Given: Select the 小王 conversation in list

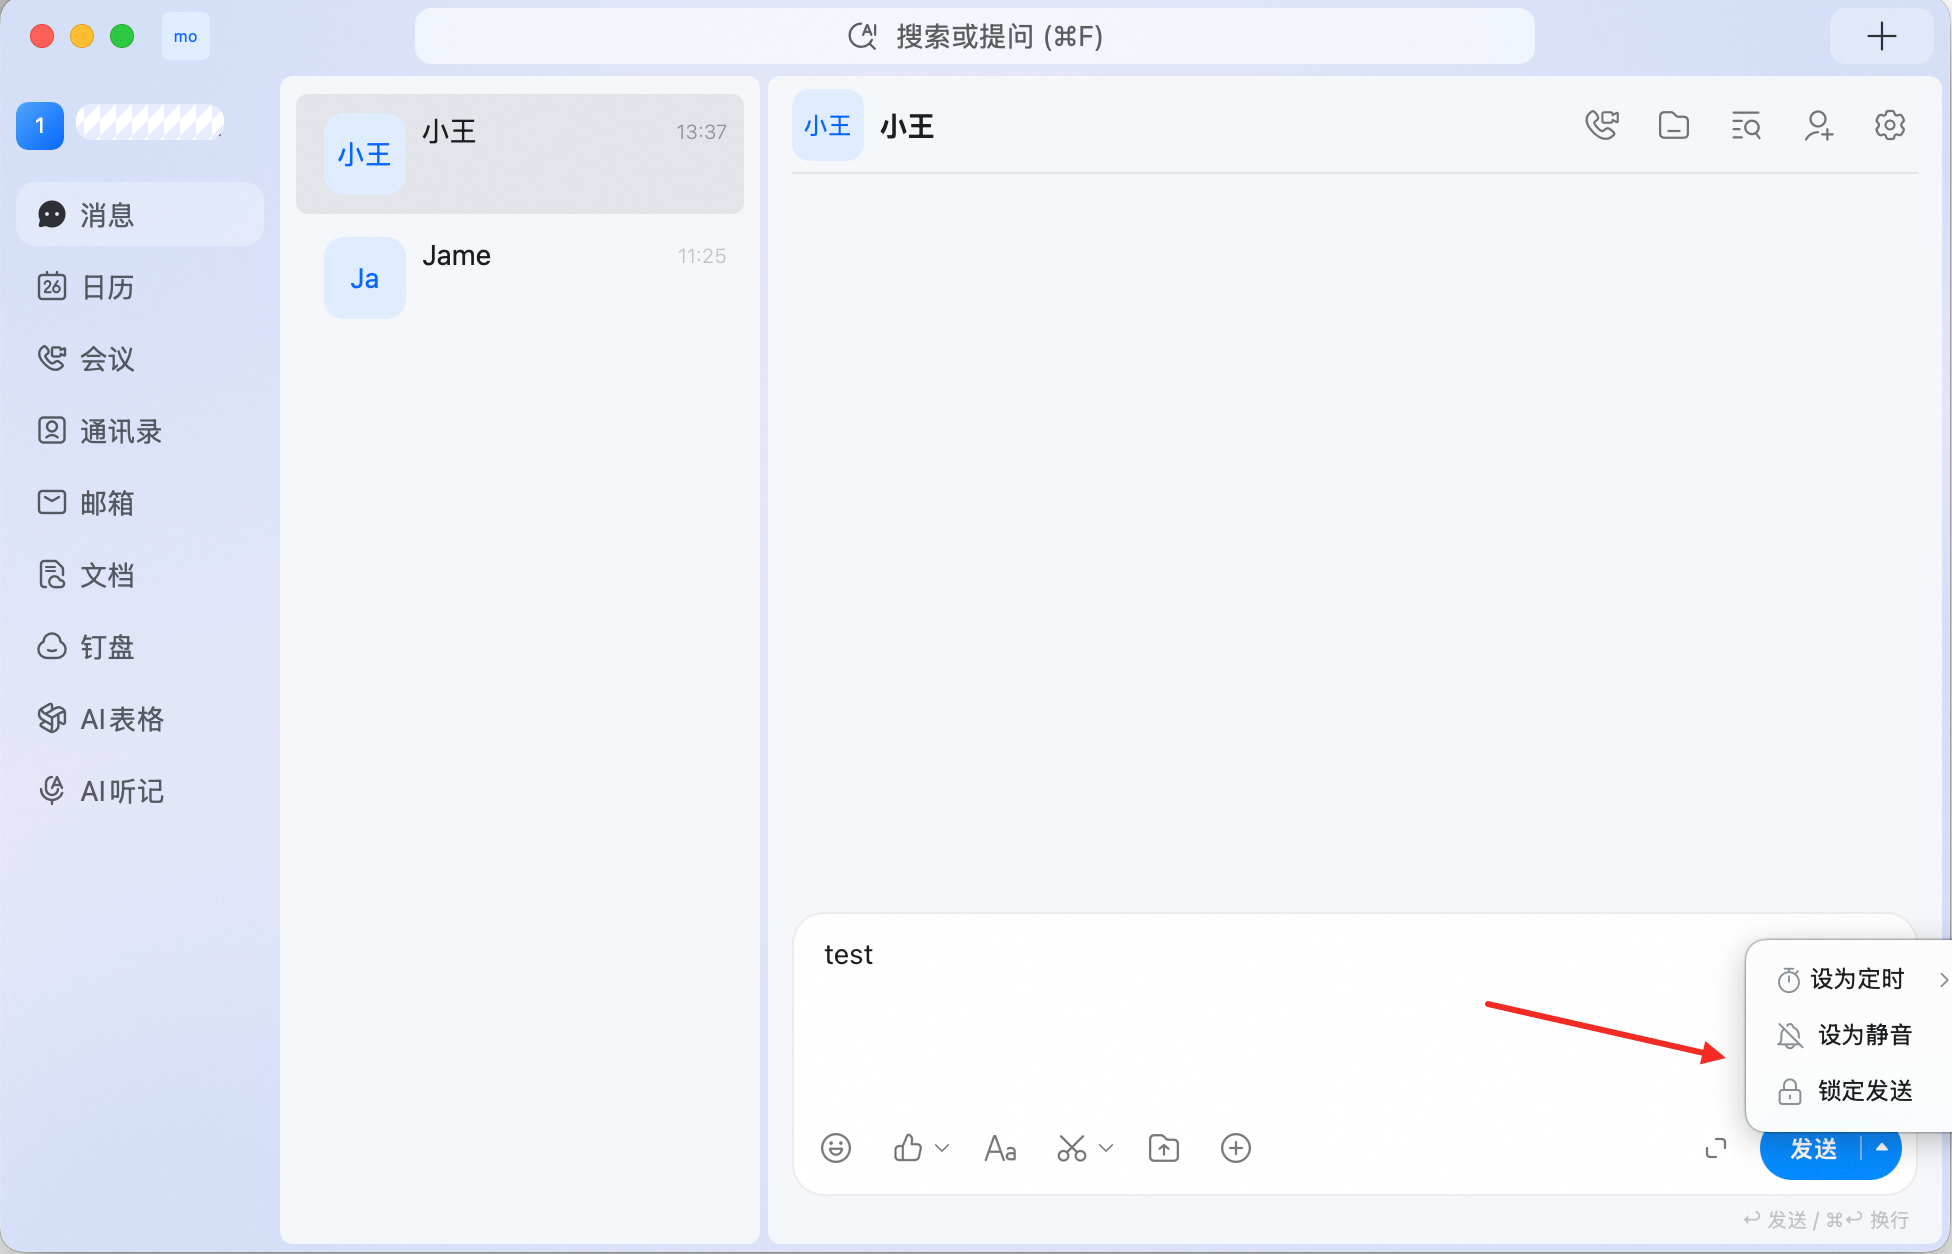Looking at the screenshot, I should coord(520,154).
